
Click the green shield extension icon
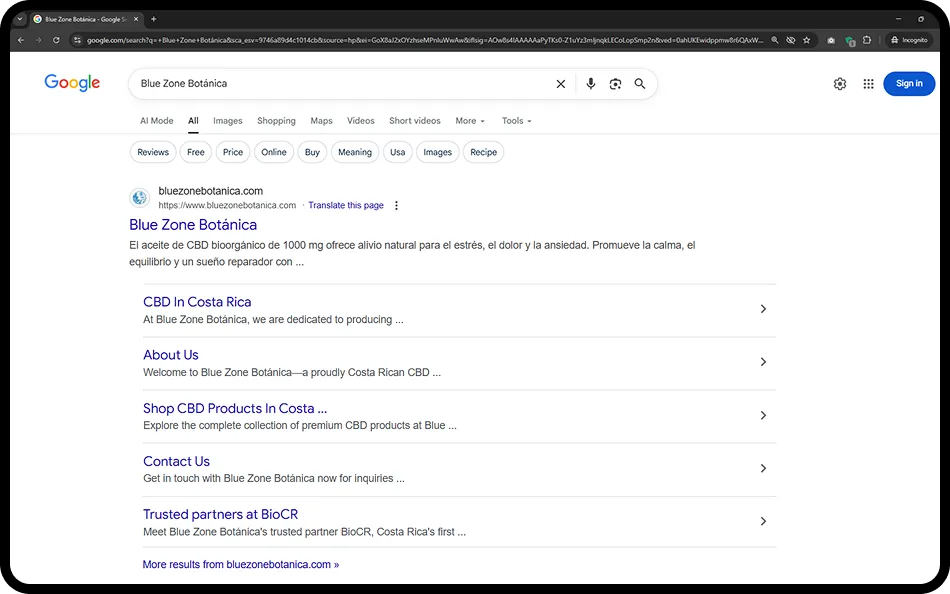pyautogui.click(x=850, y=41)
